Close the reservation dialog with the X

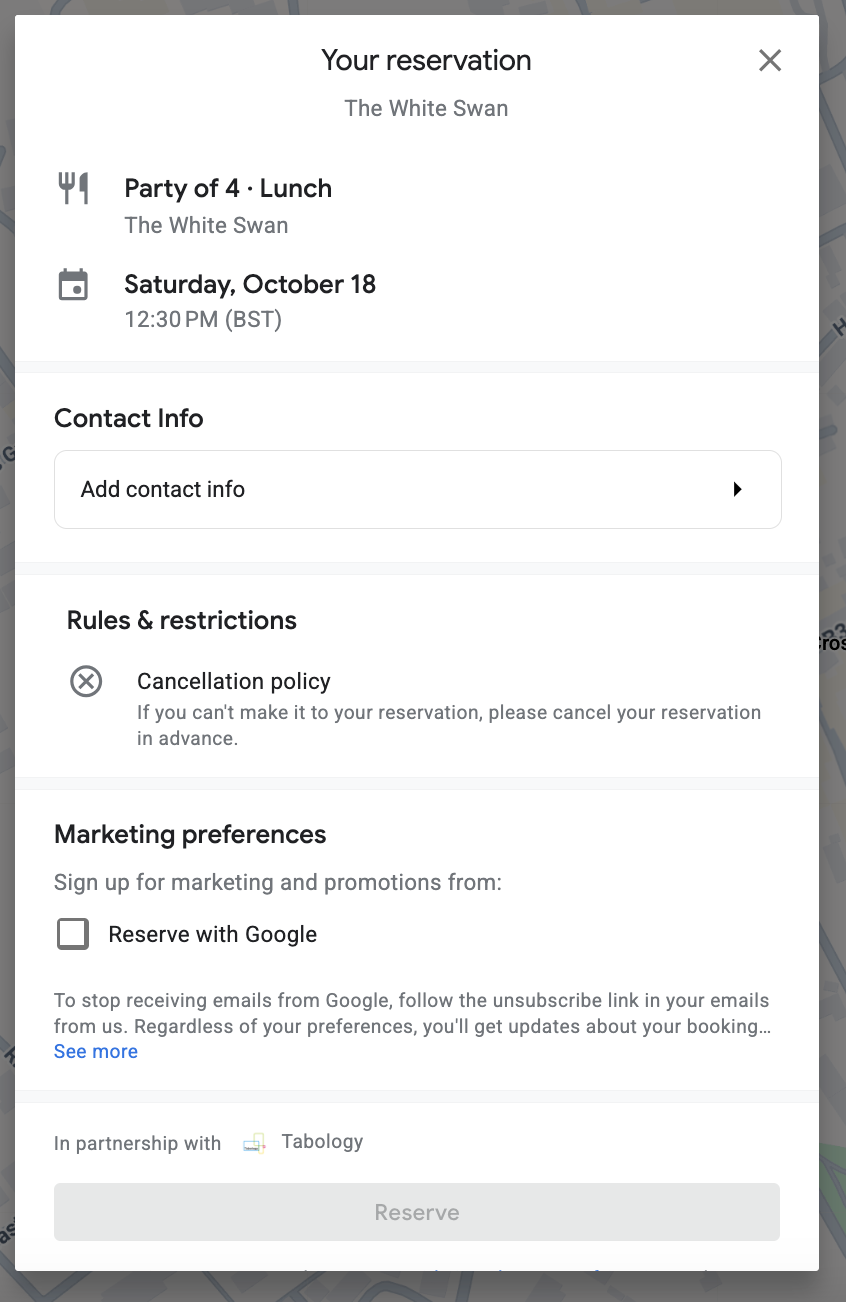(769, 61)
